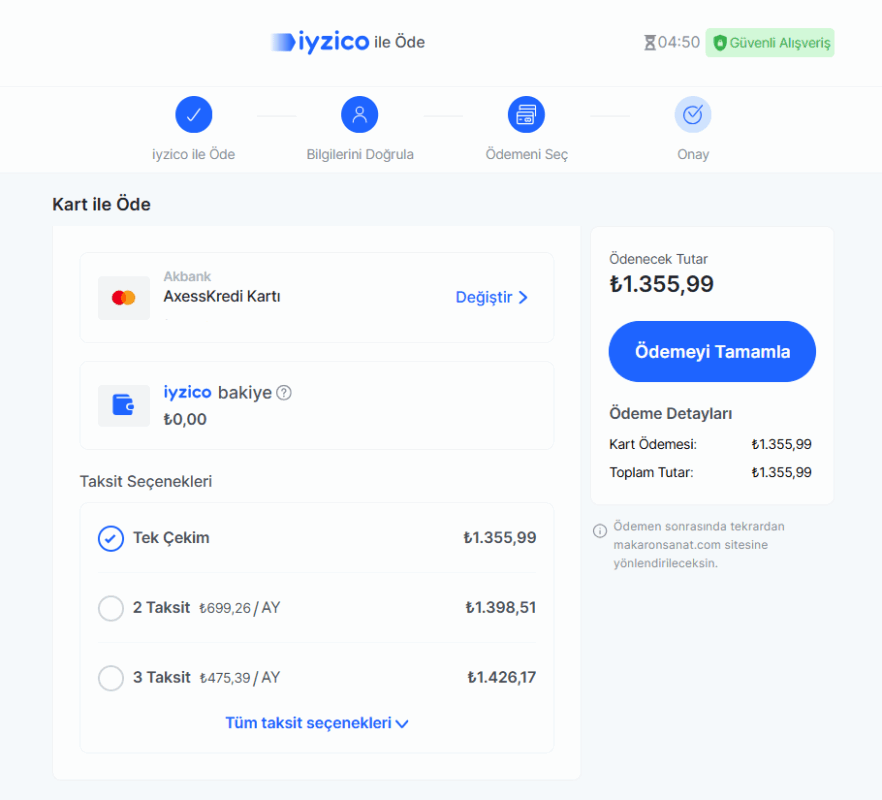Click the ₺475,39 / AY monthly amount

tap(240, 678)
